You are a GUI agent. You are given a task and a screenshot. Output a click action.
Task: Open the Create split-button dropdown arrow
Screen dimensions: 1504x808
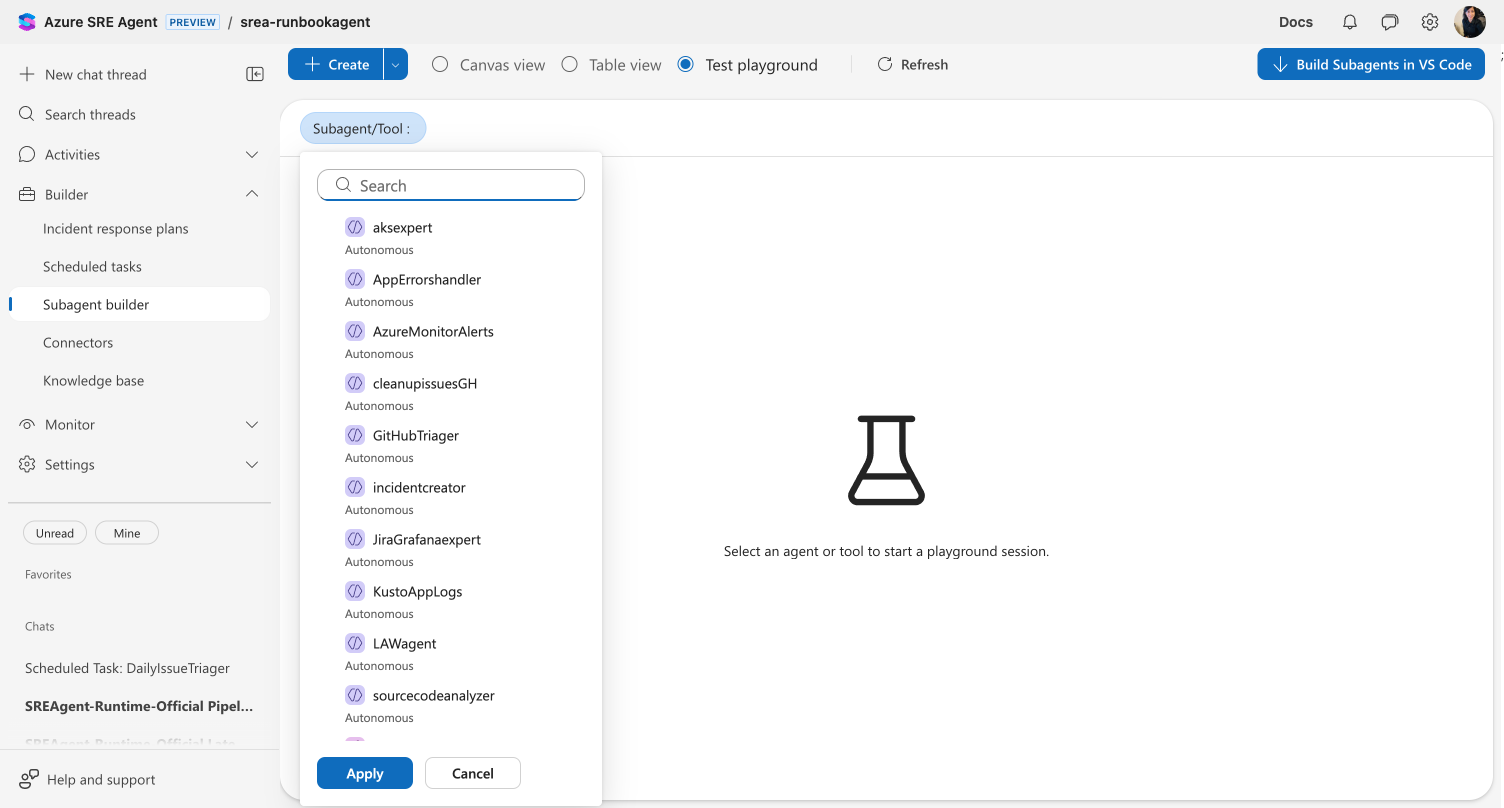tap(396, 64)
